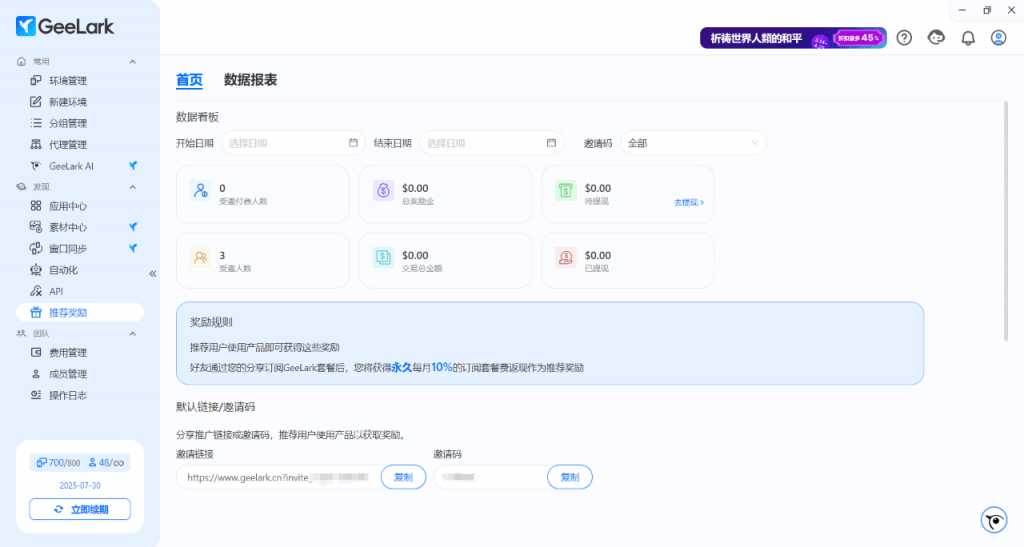Click the help question mark icon
Screen dimensions: 1024x547
[904, 38]
